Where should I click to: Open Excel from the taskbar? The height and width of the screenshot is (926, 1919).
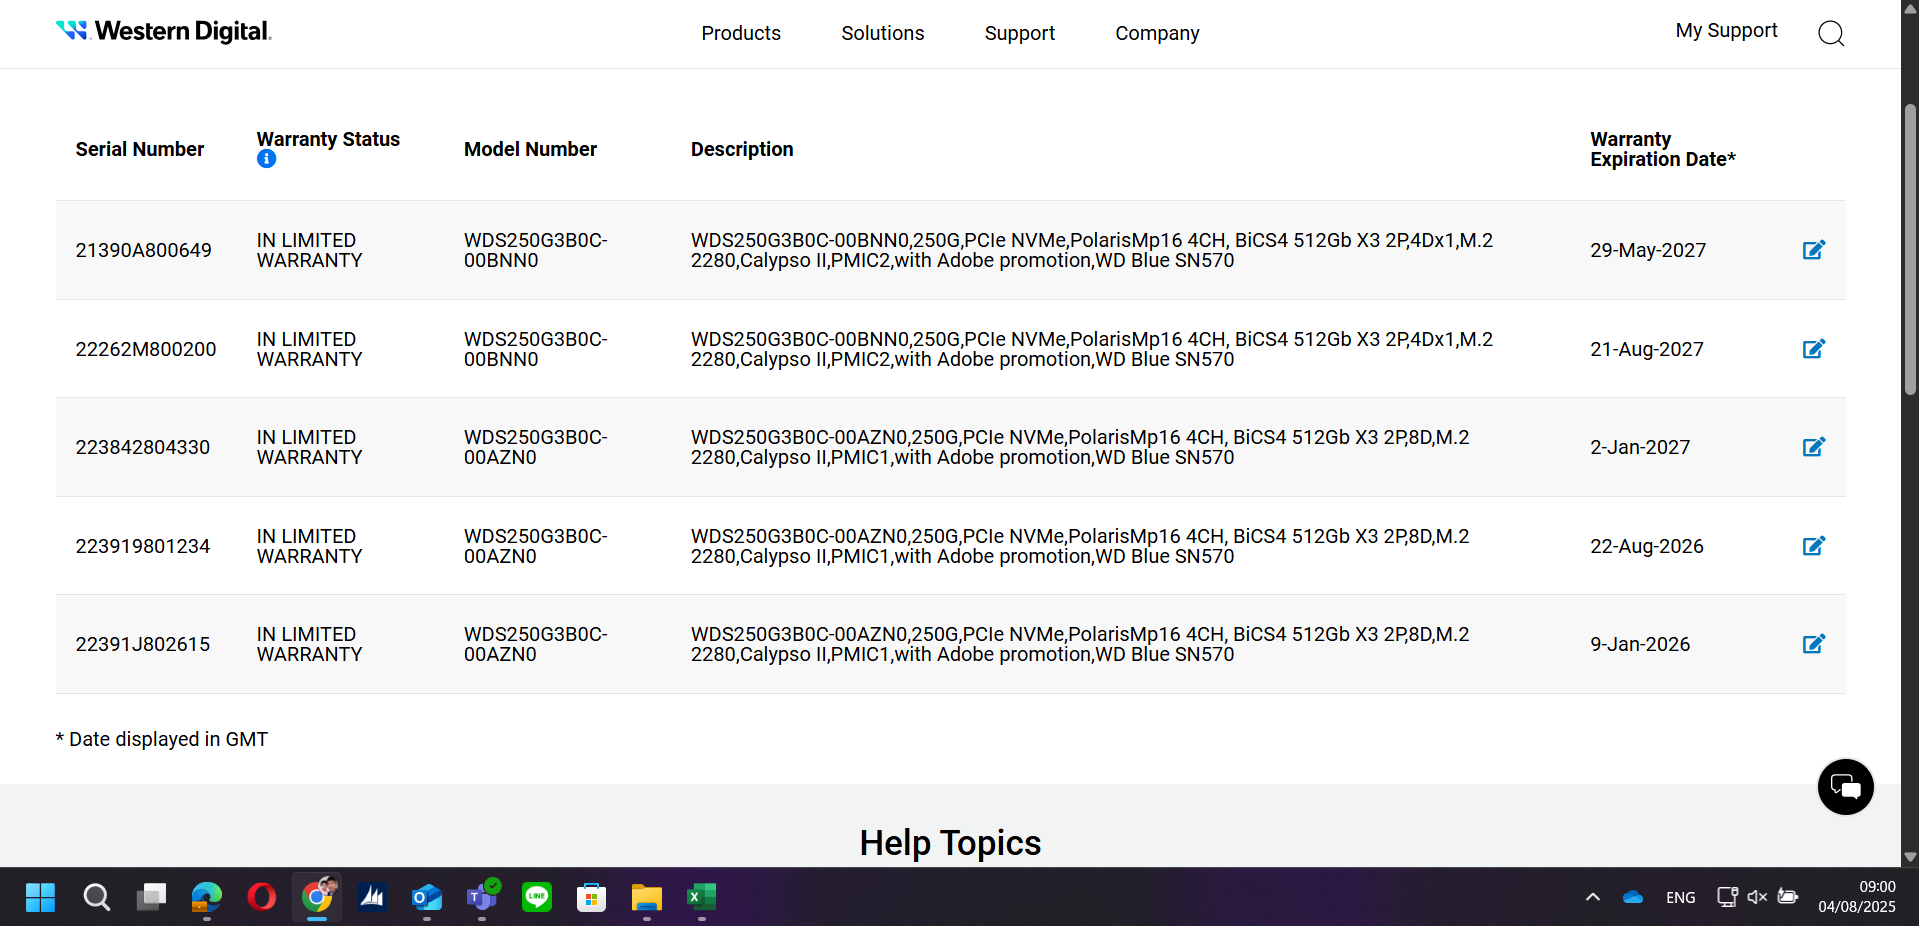(x=702, y=897)
